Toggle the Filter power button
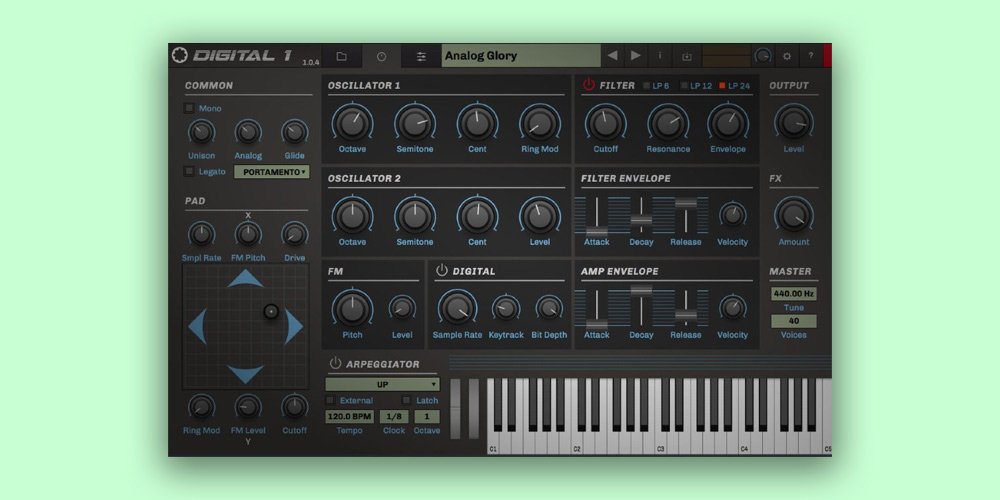1000x500 pixels. point(589,85)
